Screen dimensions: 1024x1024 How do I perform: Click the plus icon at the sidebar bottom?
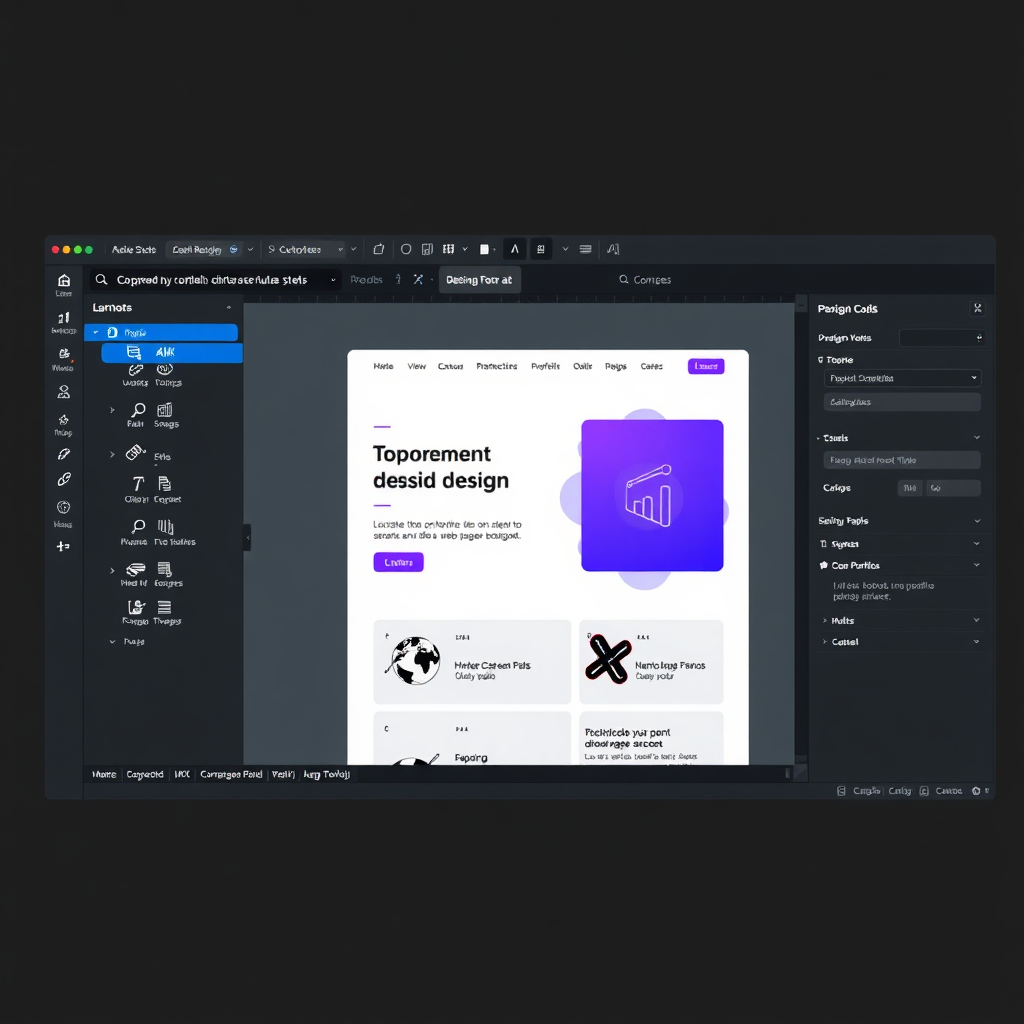63,546
